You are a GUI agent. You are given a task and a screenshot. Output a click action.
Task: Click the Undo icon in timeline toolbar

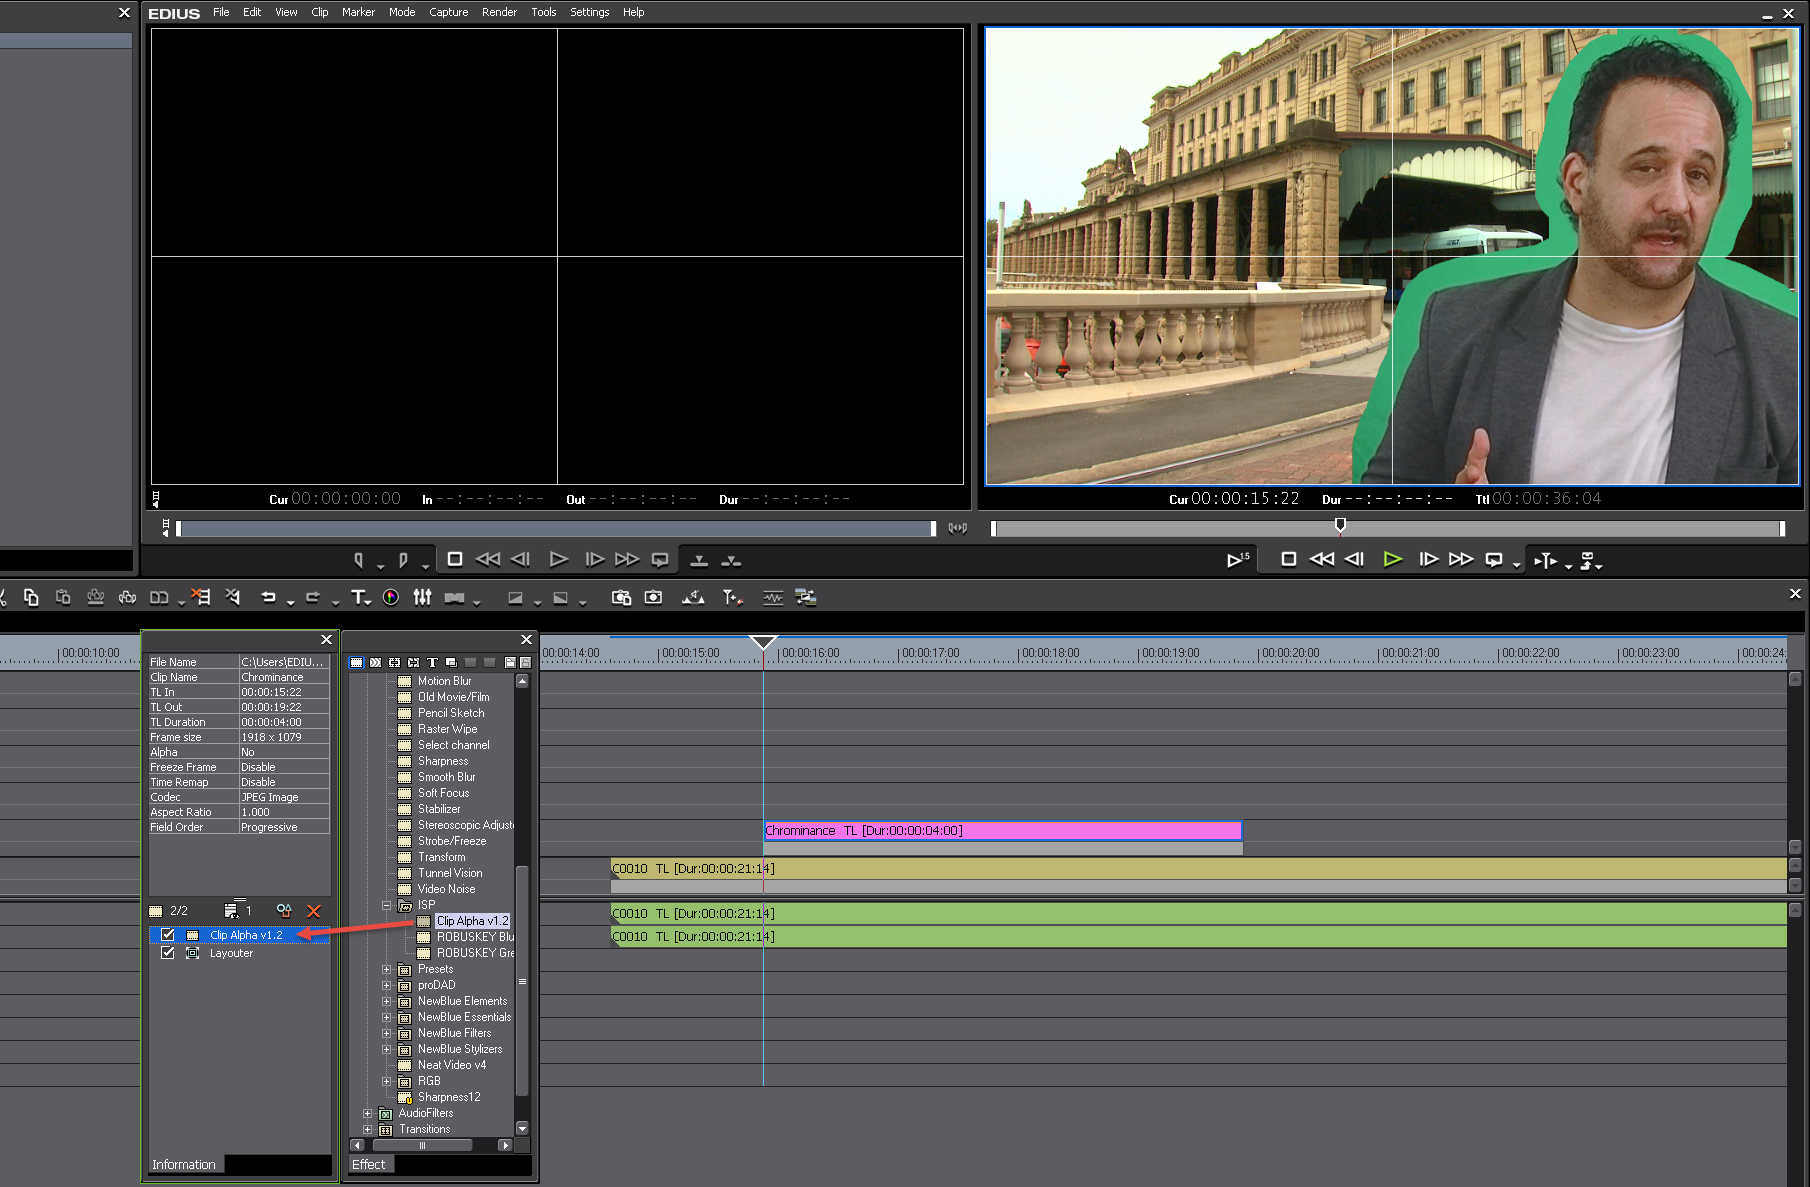(x=268, y=598)
